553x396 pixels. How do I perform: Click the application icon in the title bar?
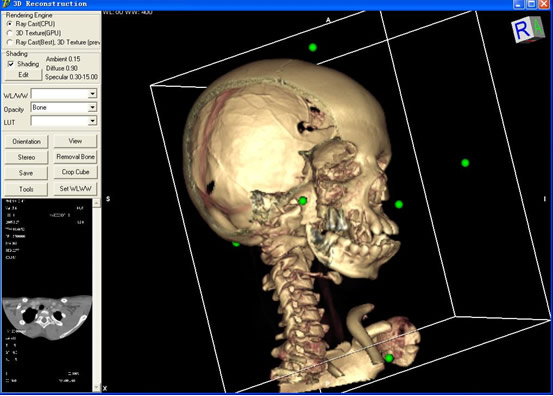point(6,4)
